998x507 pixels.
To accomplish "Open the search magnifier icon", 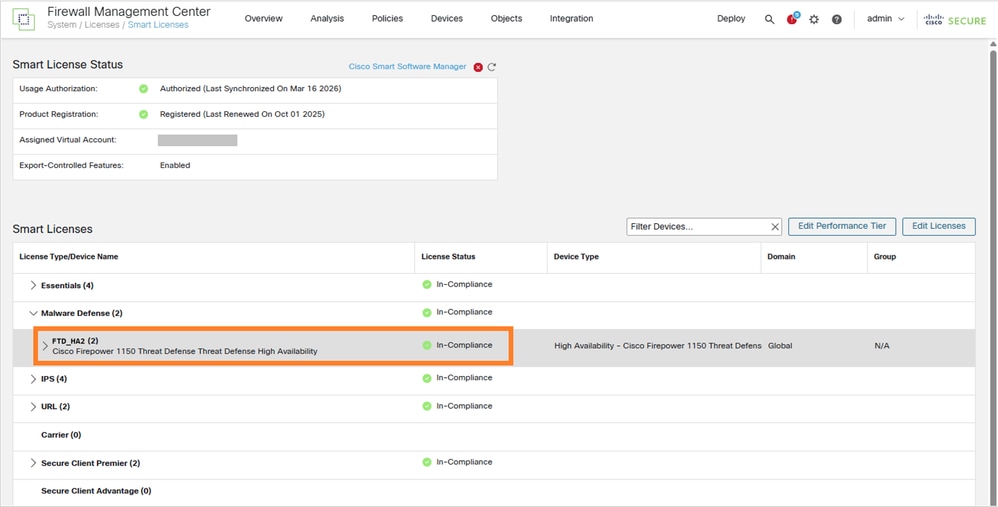I will (770, 20).
